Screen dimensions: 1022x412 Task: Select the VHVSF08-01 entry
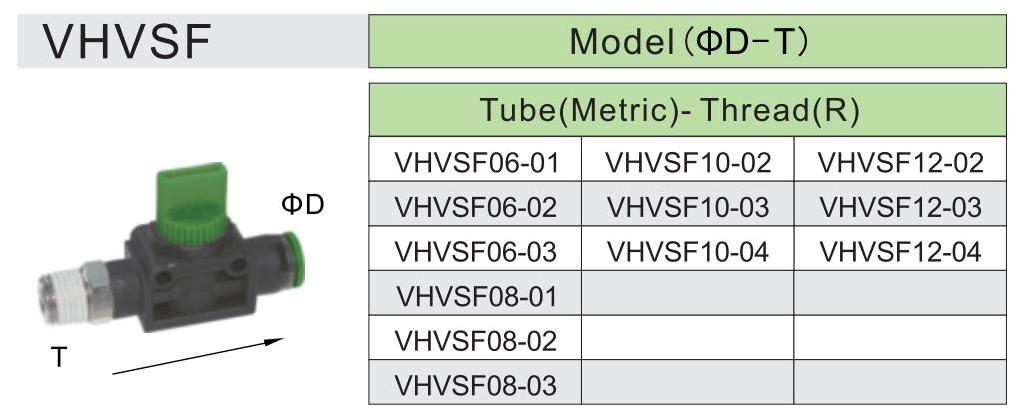click(x=475, y=296)
